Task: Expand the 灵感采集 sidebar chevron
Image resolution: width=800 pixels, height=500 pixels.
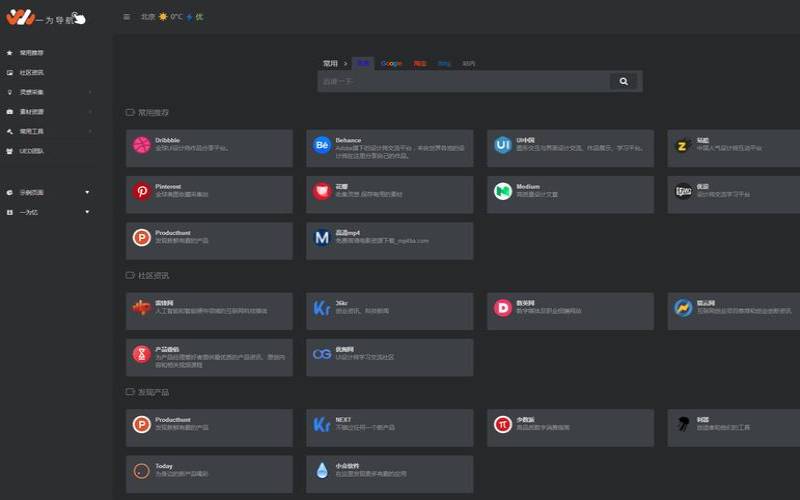Action: pos(90,92)
